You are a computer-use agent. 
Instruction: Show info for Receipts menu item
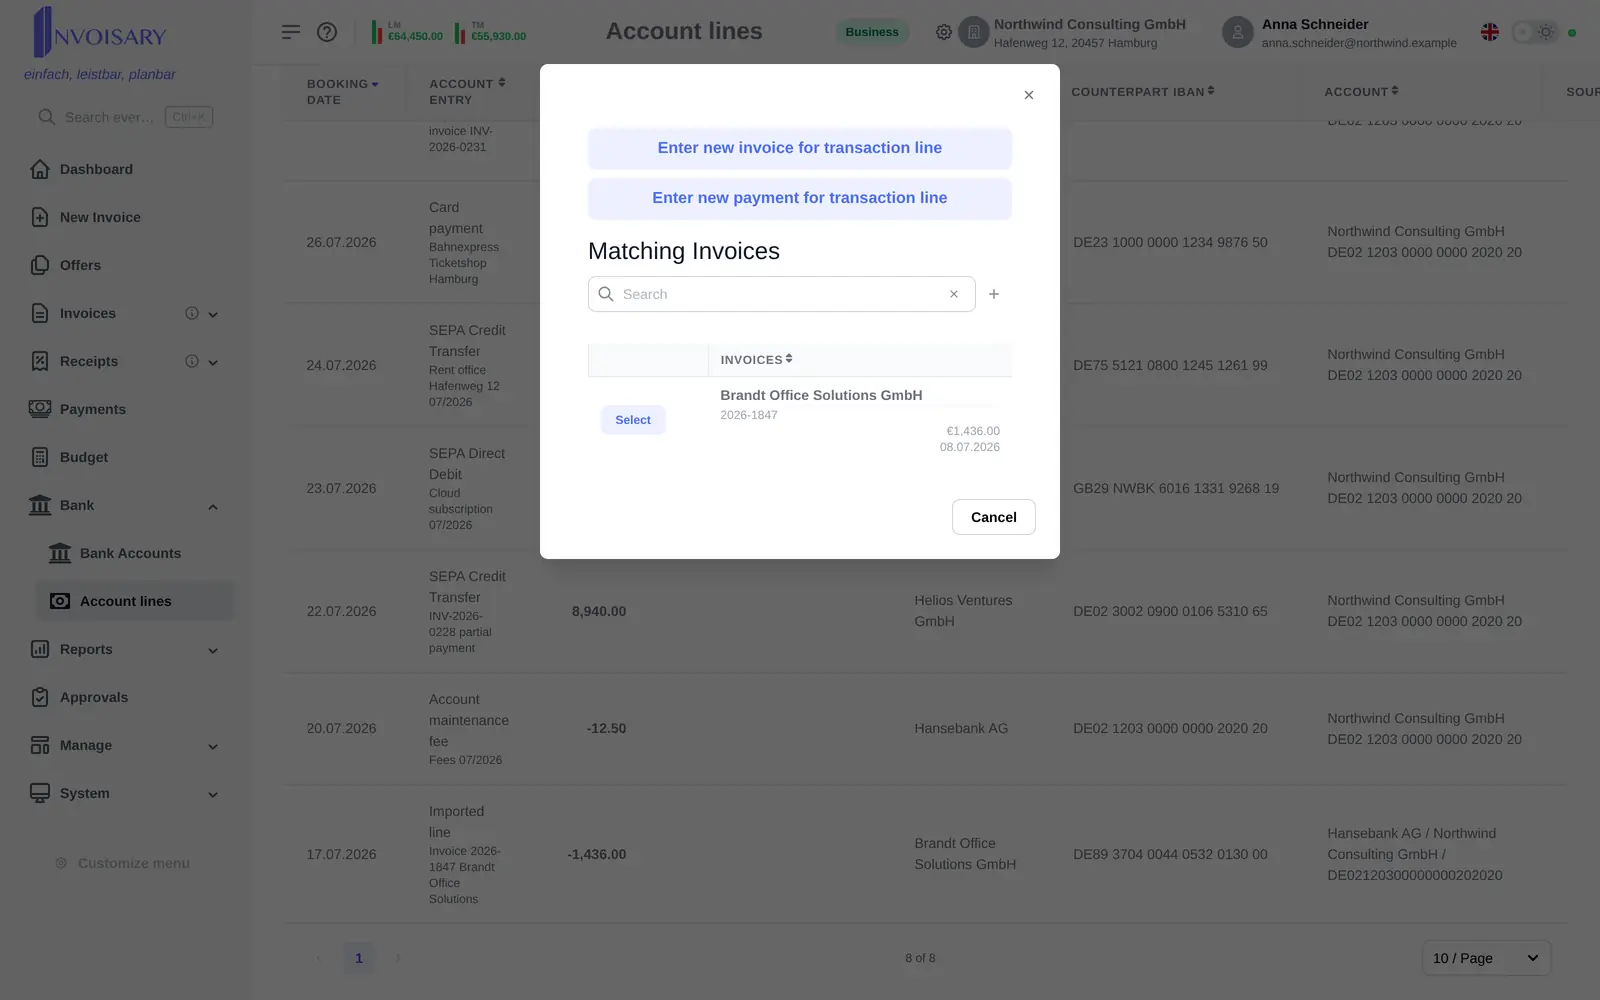tap(192, 361)
